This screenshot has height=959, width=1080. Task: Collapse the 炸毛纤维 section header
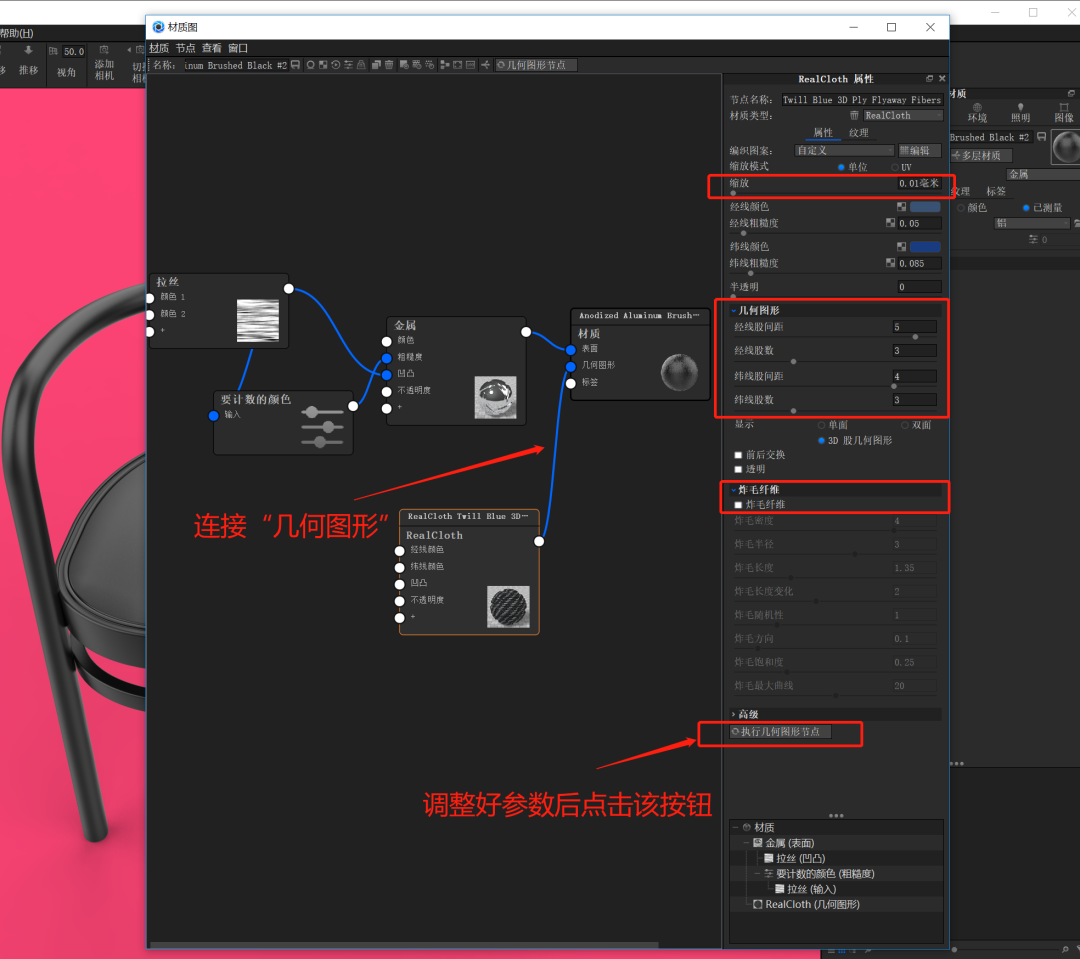[x=734, y=490]
